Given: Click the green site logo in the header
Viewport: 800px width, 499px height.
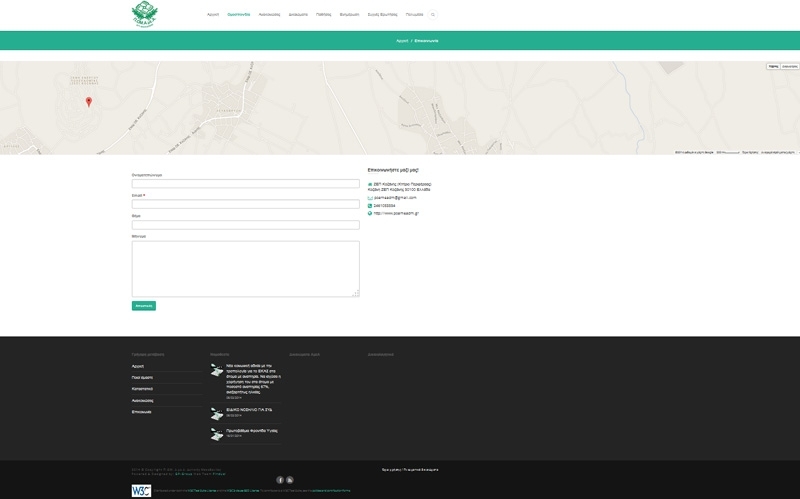Looking at the screenshot, I should 146,14.
